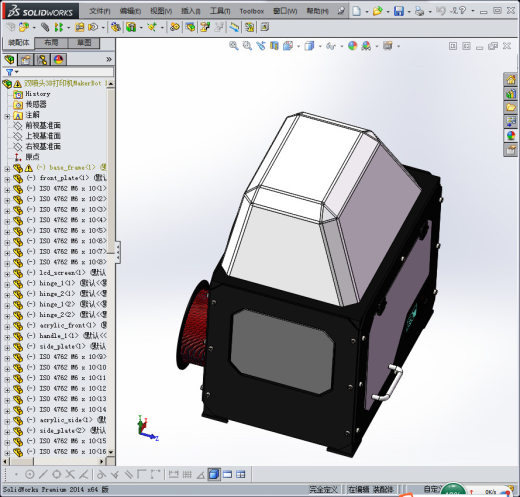Click the New document icon
The width and height of the screenshot is (520, 497).
(357, 11)
